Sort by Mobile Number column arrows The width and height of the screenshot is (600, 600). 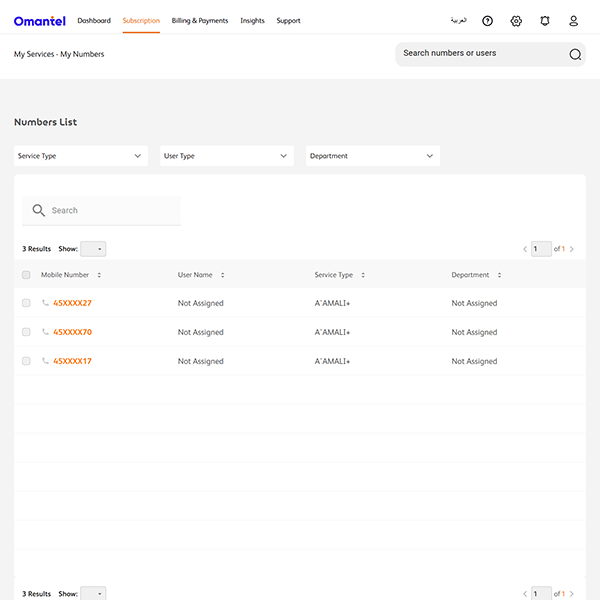99,275
